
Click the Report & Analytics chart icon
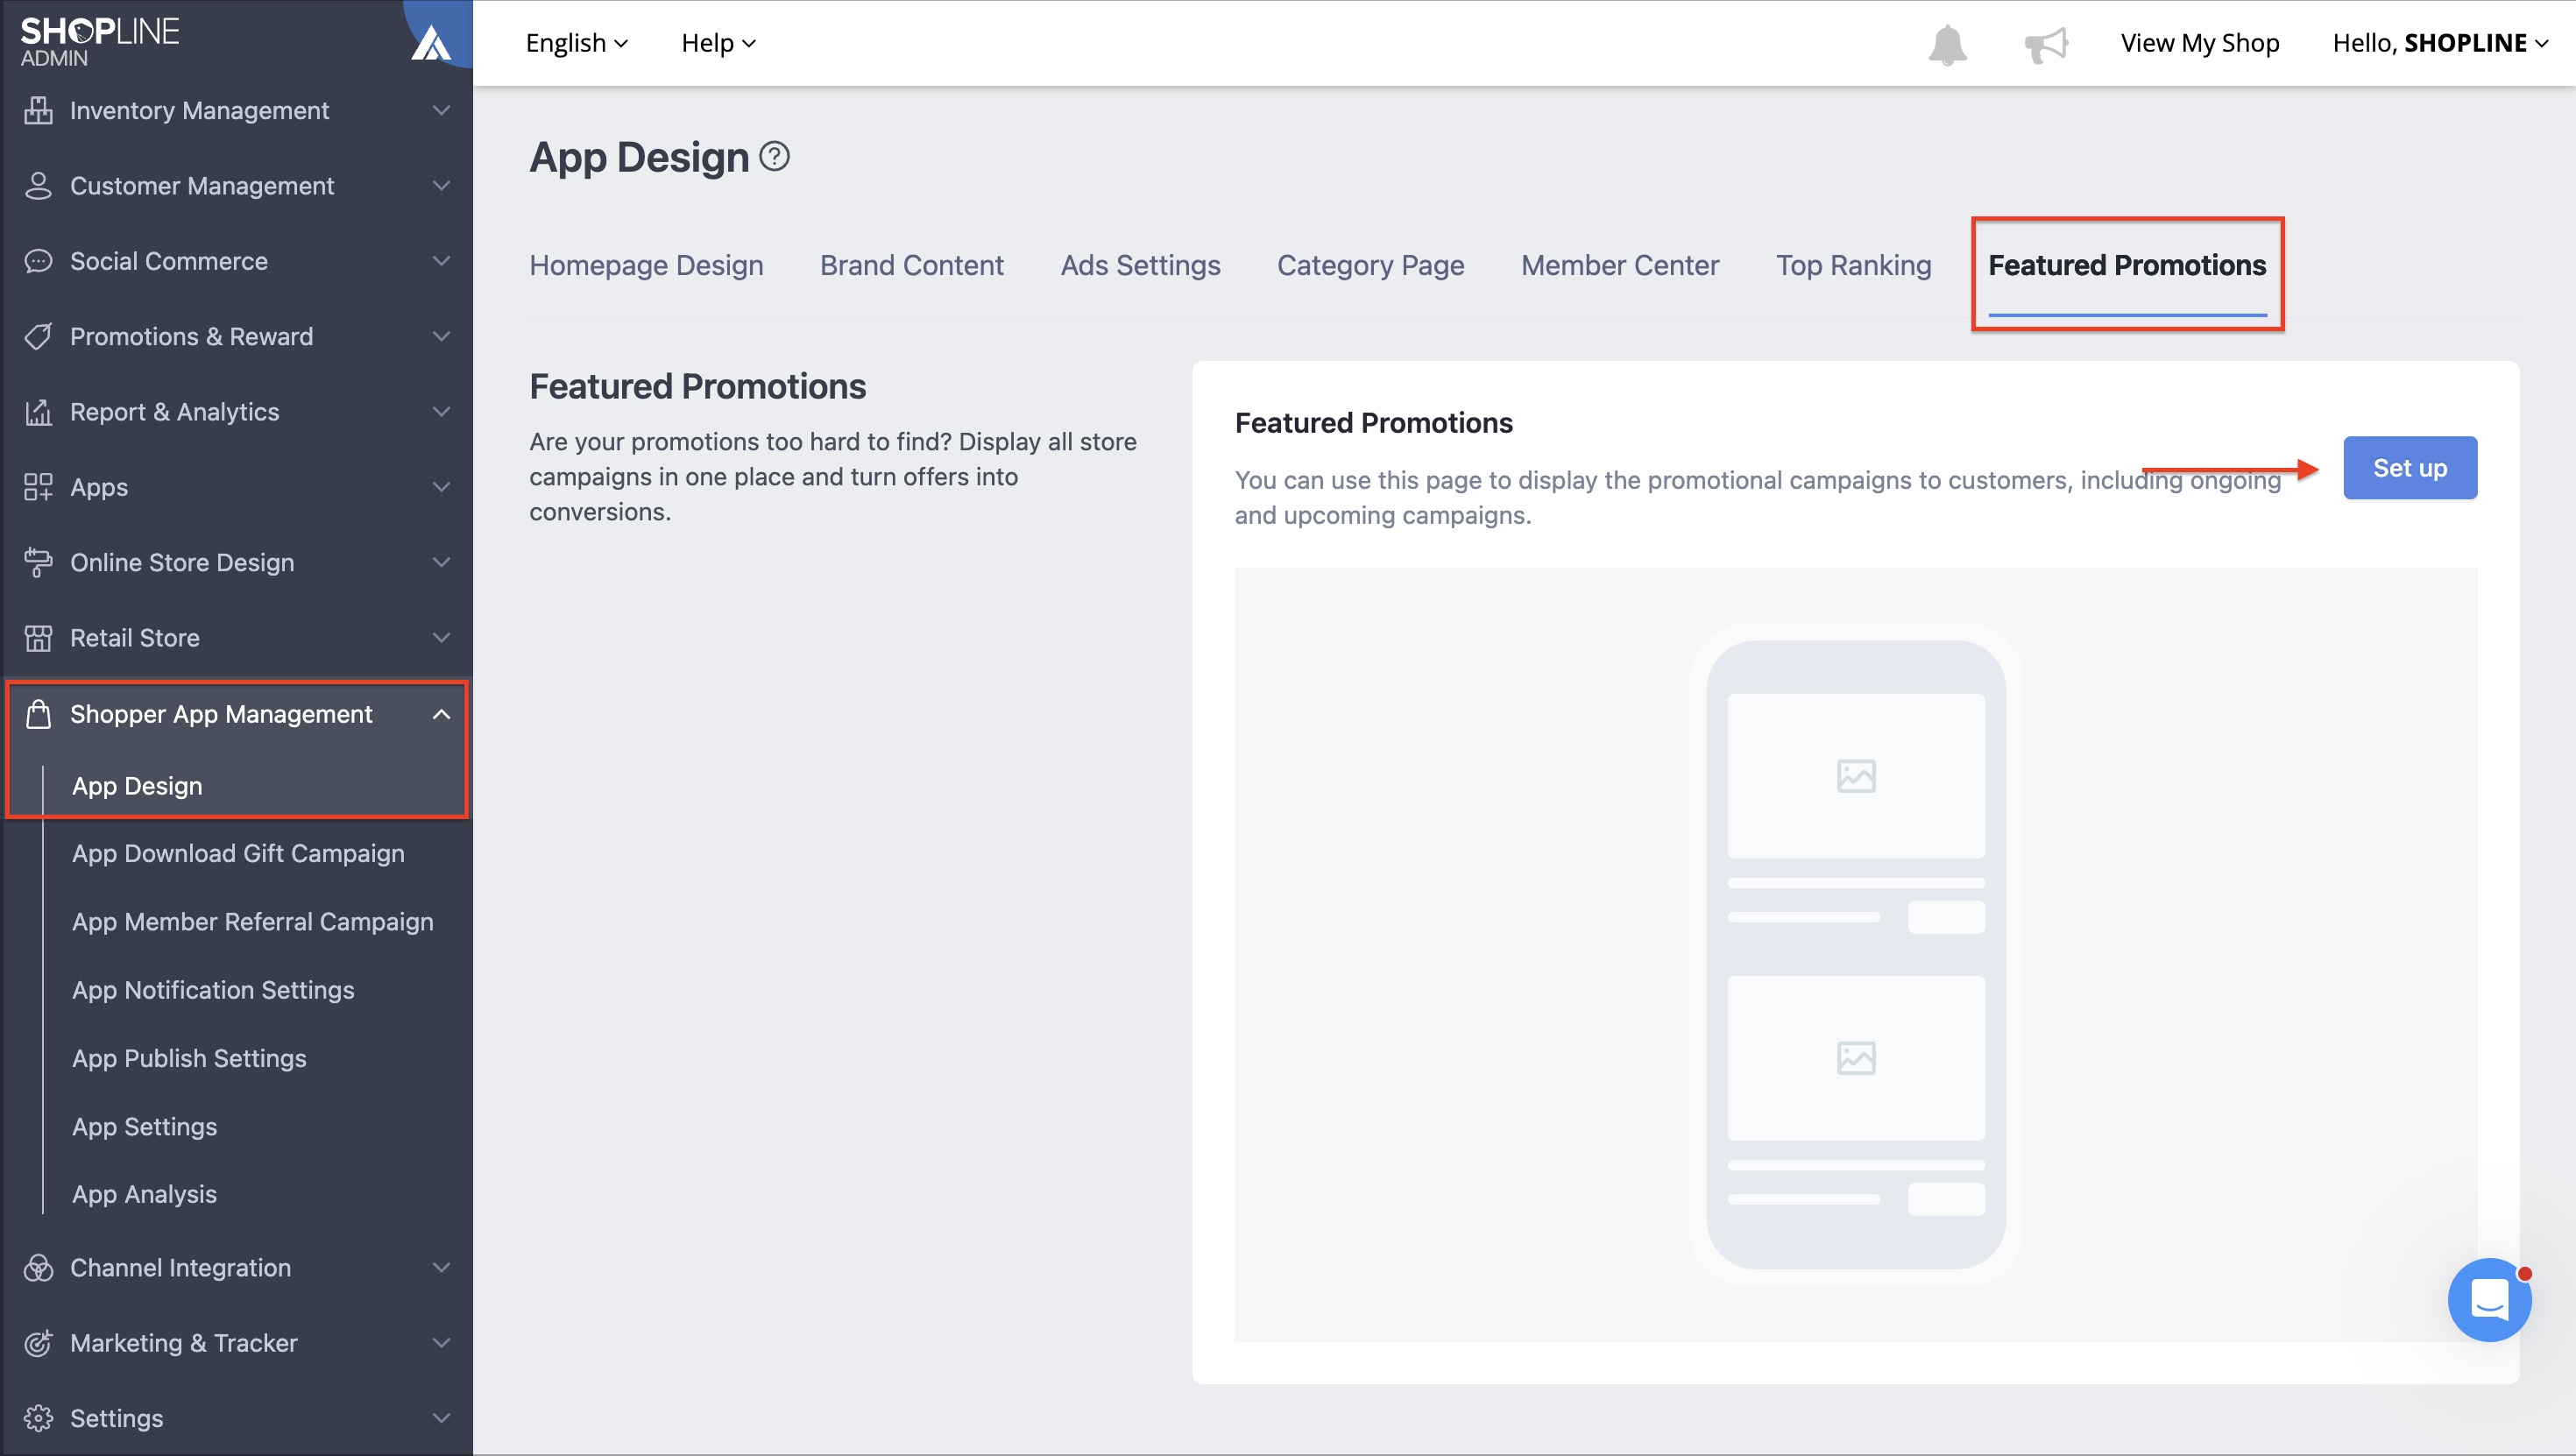click(38, 412)
